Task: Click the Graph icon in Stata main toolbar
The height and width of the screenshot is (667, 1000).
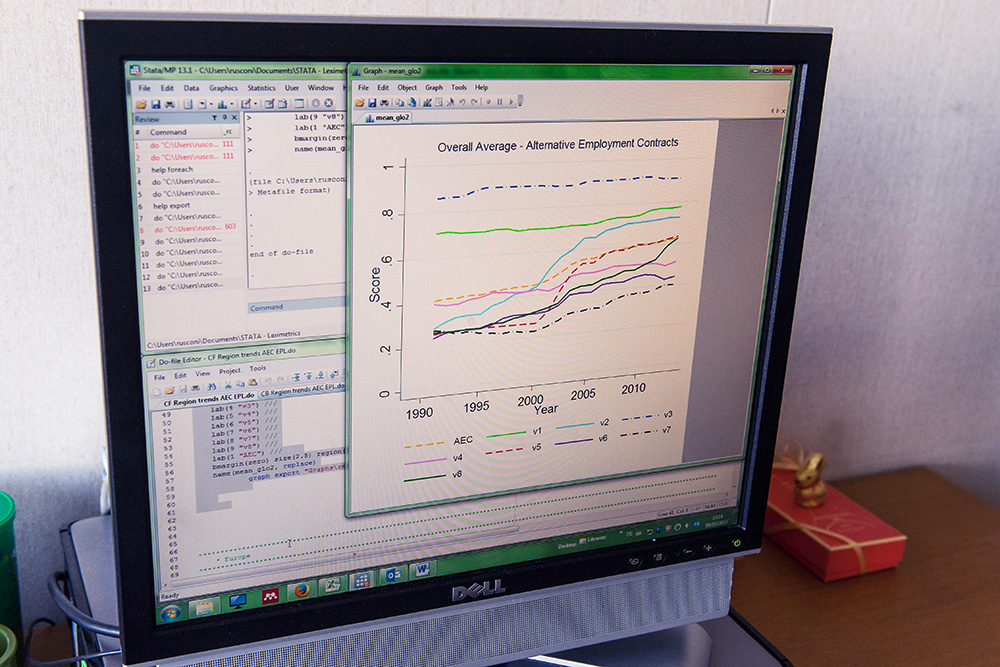Action: coord(221,104)
